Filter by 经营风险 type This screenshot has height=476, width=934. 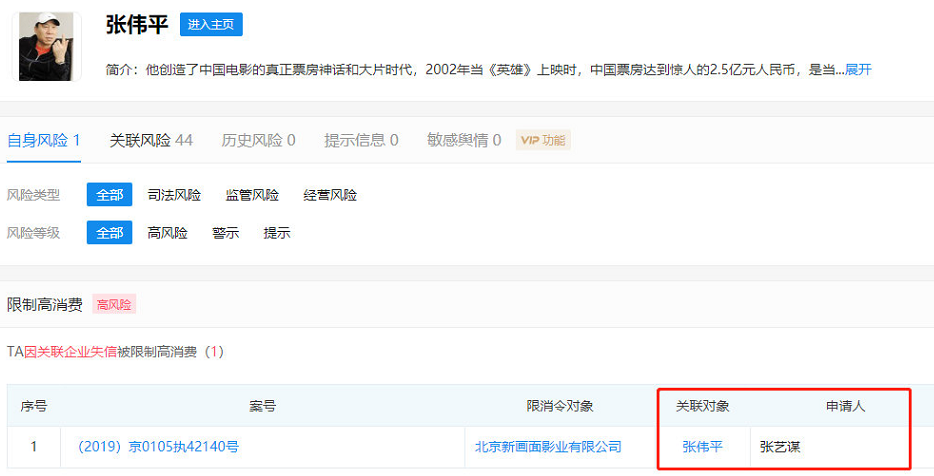tap(330, 195)
